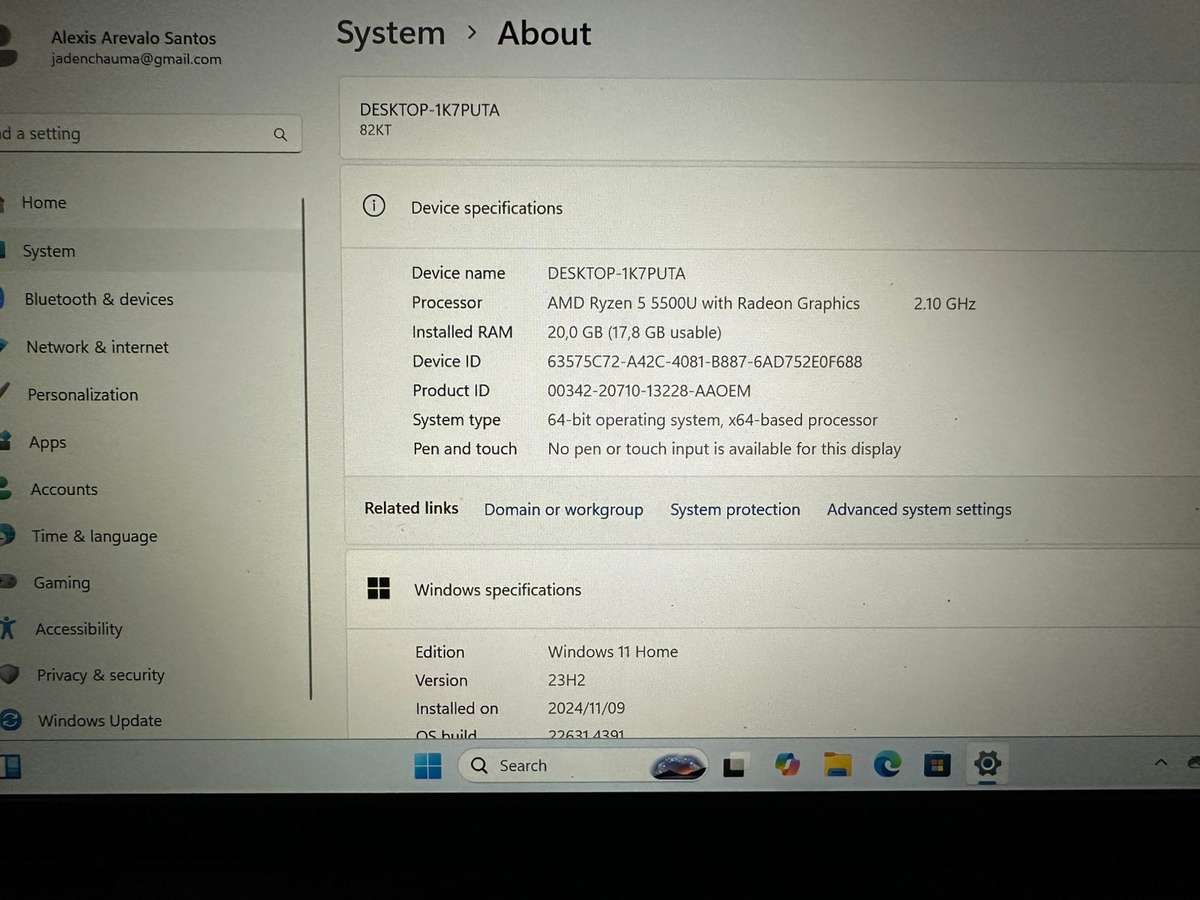The height and width of the screenshot is (900, 1200).
Task: Open File Explorer from the taskbar
Action: click(837, 764)
